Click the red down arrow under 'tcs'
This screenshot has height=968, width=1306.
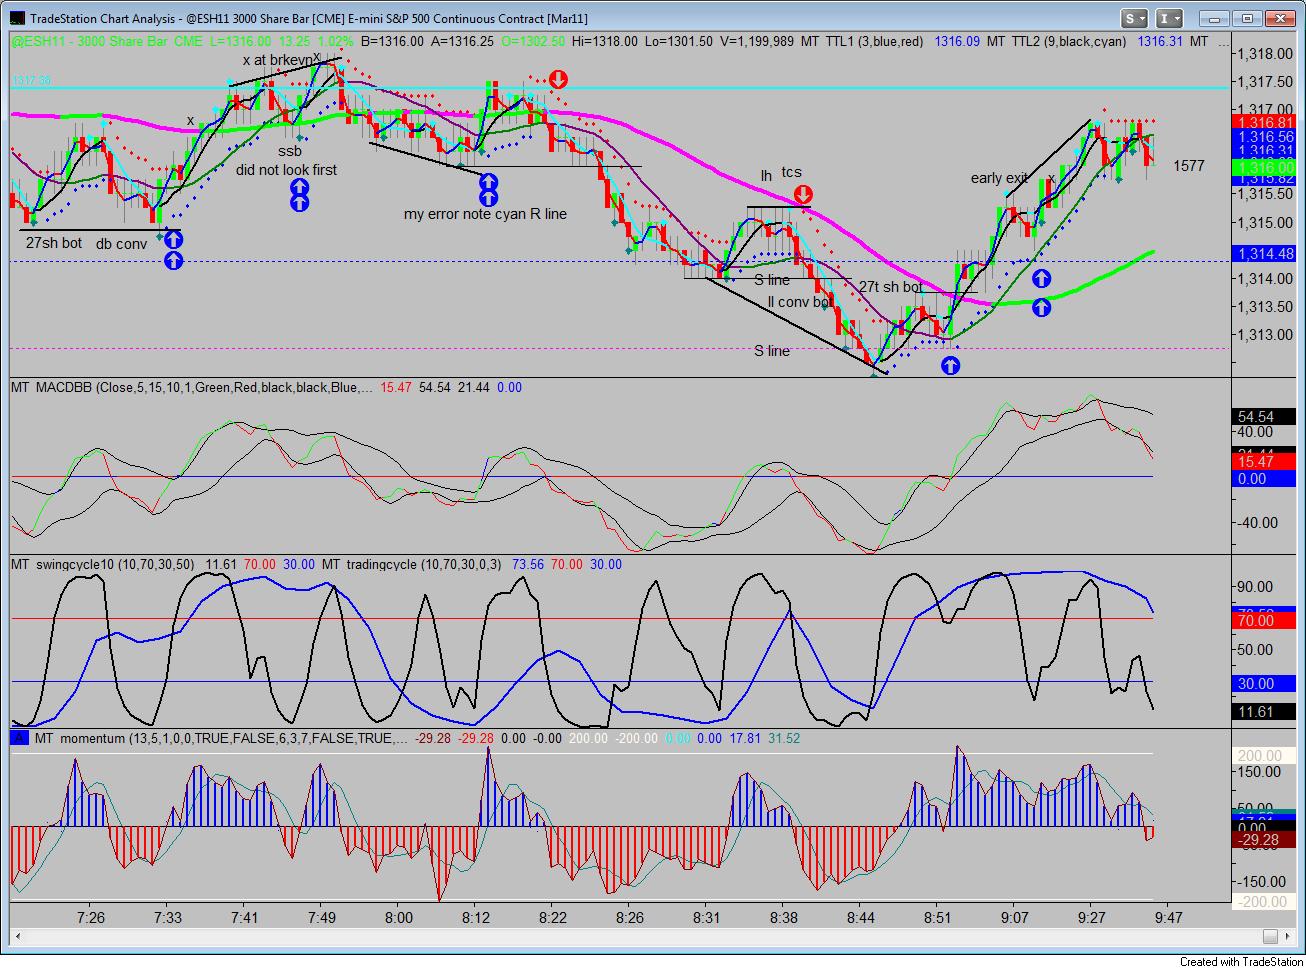click(804, 194)
